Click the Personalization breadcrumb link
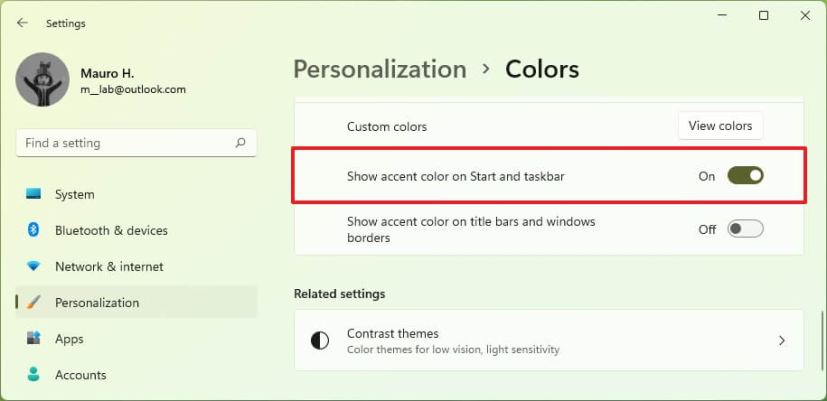827x401 pixels. tap(380, 69)
